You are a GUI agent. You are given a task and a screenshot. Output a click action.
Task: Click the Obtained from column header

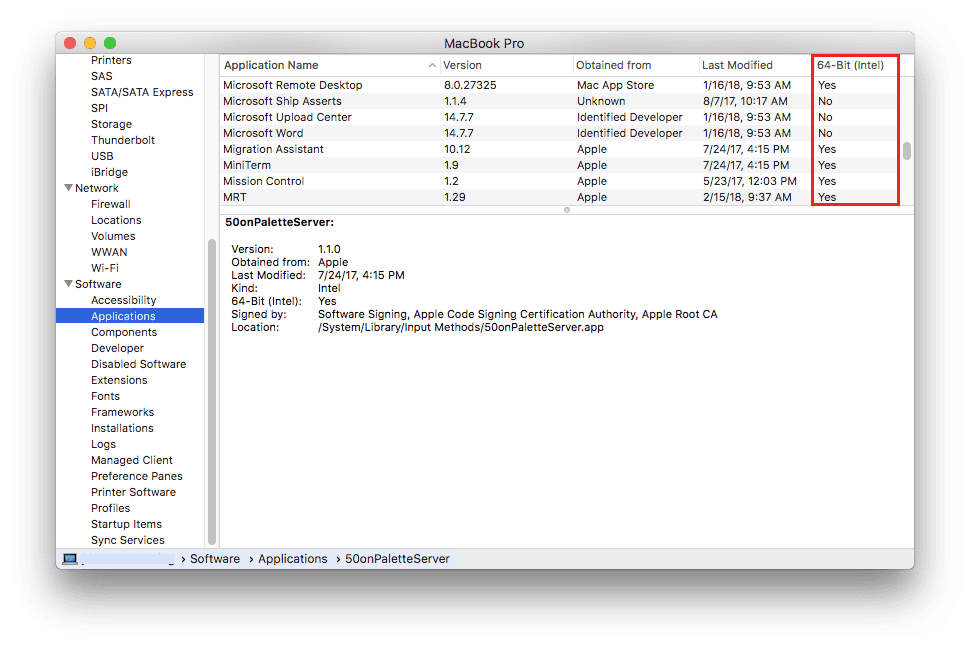[x=613, y=65]
